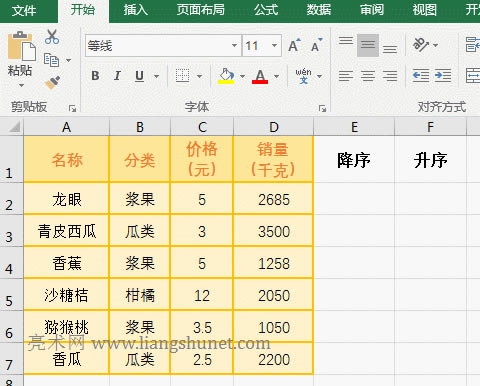Image resolution: width=480 pixels, height=386 pixels.
Task: Click the Paste clipboard icon
Action: pyautogui.click(x=21, y=46)
